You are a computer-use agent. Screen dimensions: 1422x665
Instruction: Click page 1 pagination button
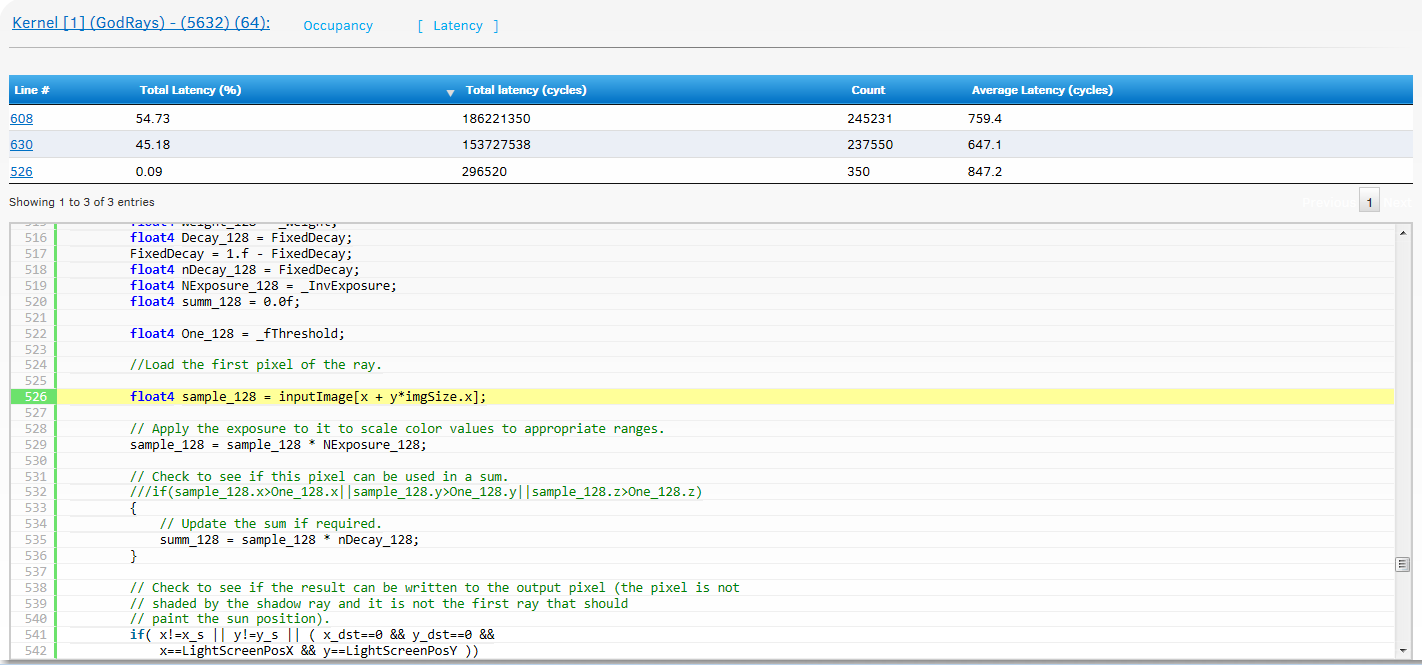(x=1370, y=202)
